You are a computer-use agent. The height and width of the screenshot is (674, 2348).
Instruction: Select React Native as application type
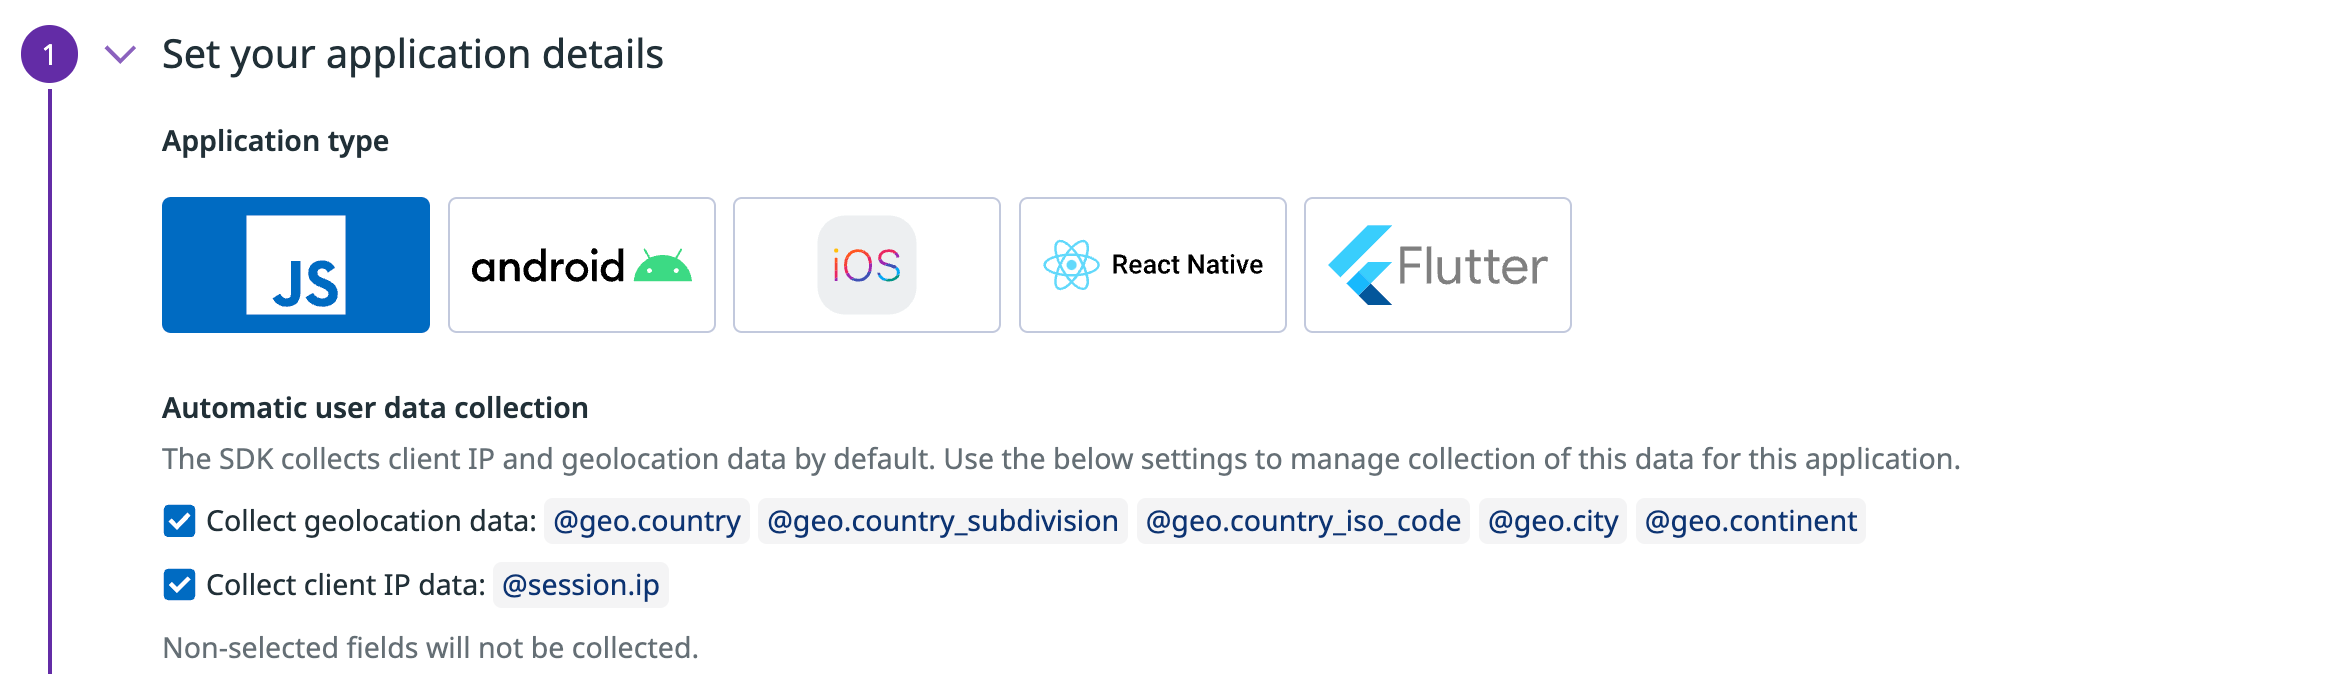[1152, 265]
